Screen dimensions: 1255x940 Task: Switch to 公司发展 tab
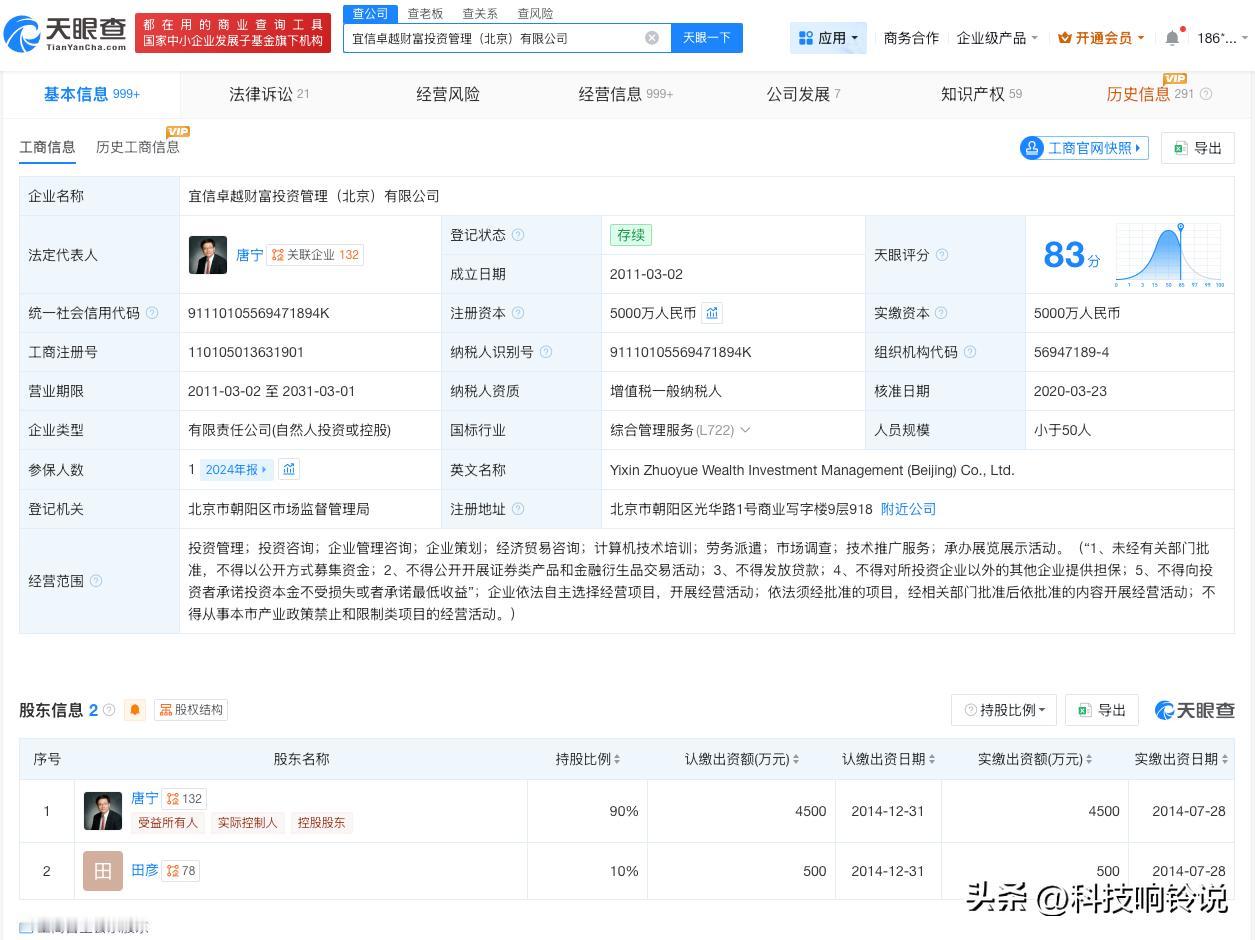(803, 94)
